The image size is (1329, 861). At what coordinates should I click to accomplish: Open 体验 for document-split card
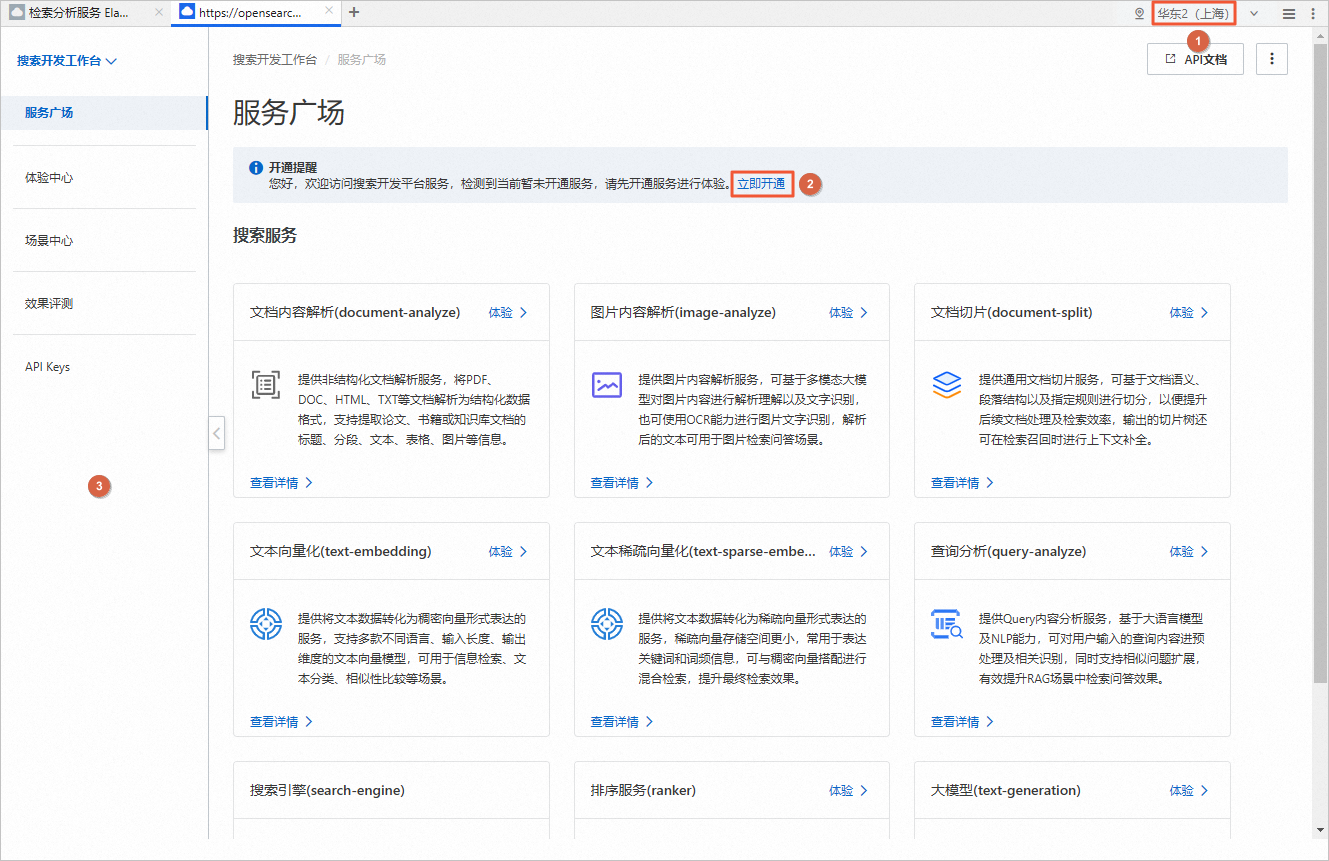[x=1189, y=313]
